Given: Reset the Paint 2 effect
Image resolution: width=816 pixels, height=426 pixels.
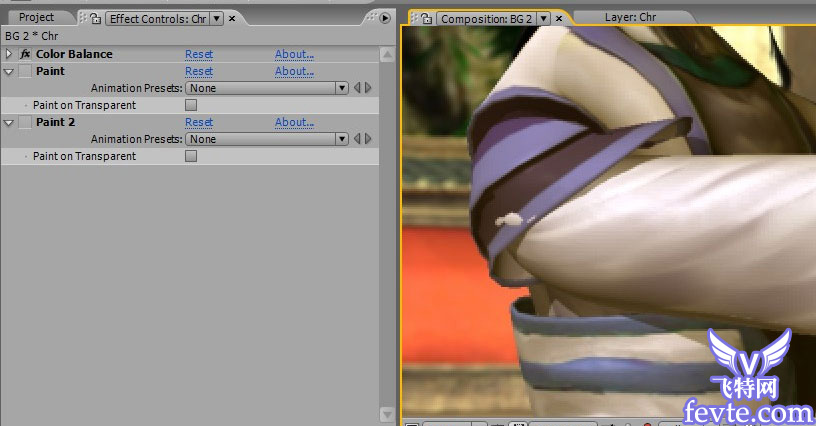Looking at the screenshot, I should click(199, 122).
